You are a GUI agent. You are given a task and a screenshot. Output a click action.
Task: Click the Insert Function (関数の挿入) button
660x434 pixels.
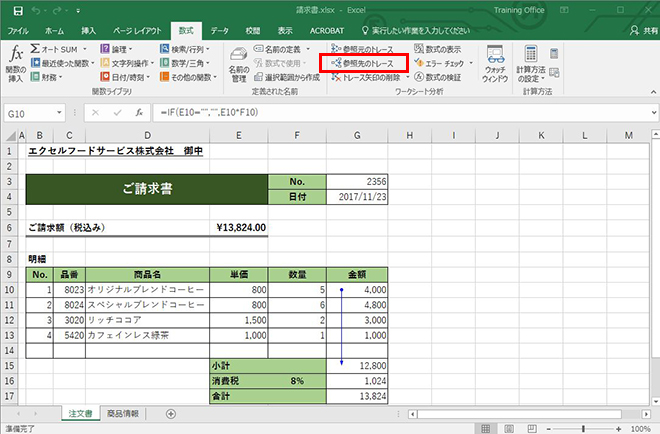(15, 65)
